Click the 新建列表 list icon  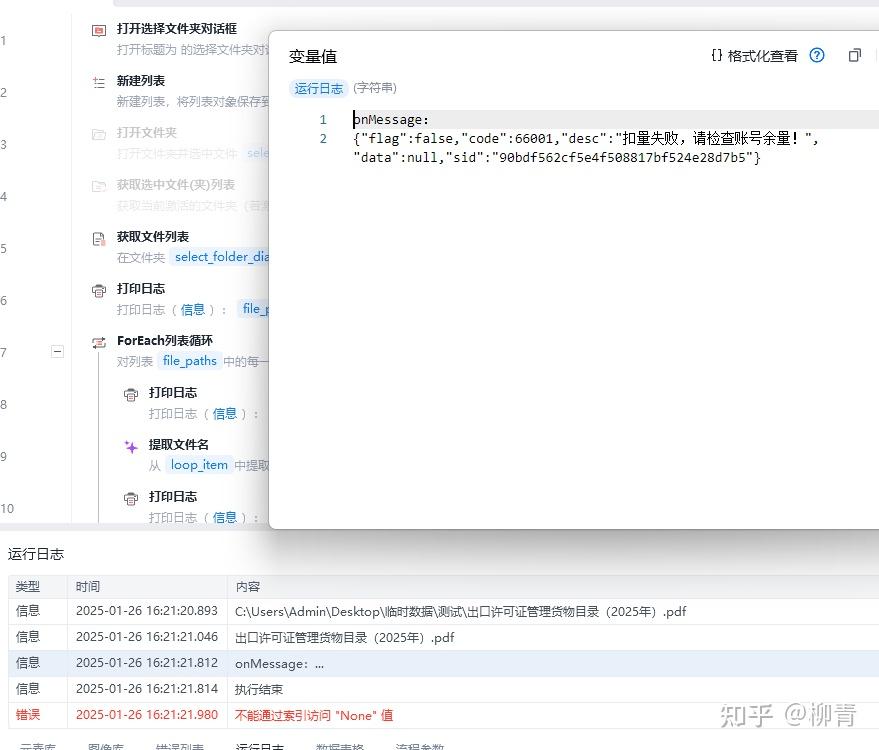[97, 82]
